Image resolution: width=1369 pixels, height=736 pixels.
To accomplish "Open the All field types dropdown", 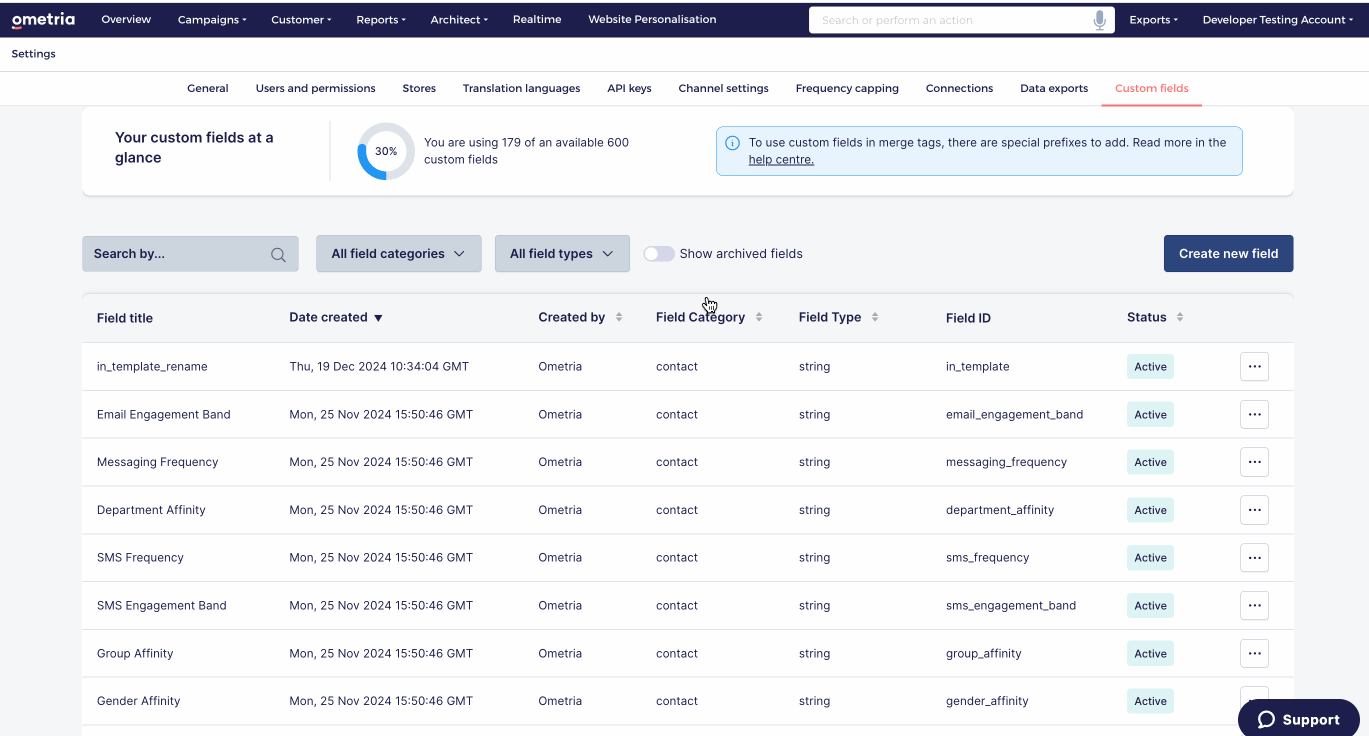I will 562,254.
